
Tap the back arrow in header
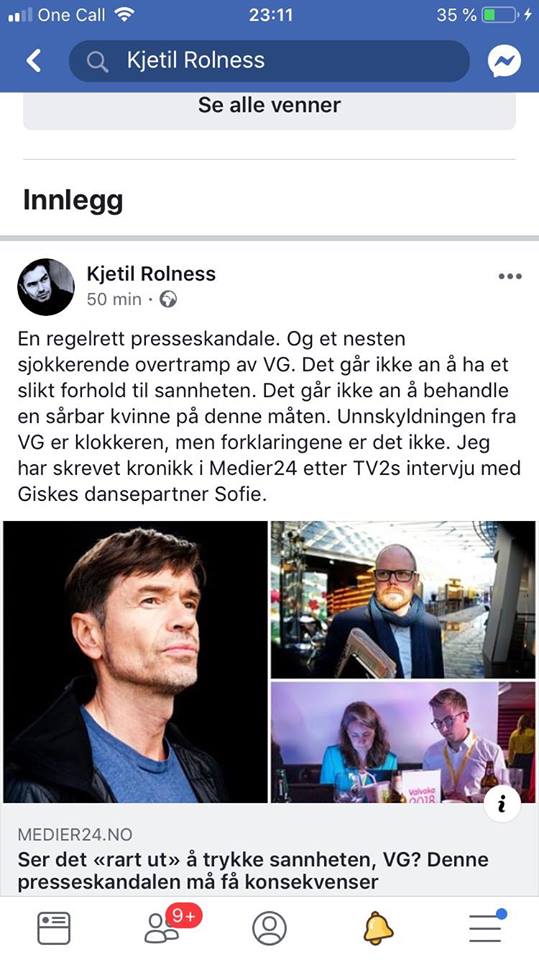(34, 61)
